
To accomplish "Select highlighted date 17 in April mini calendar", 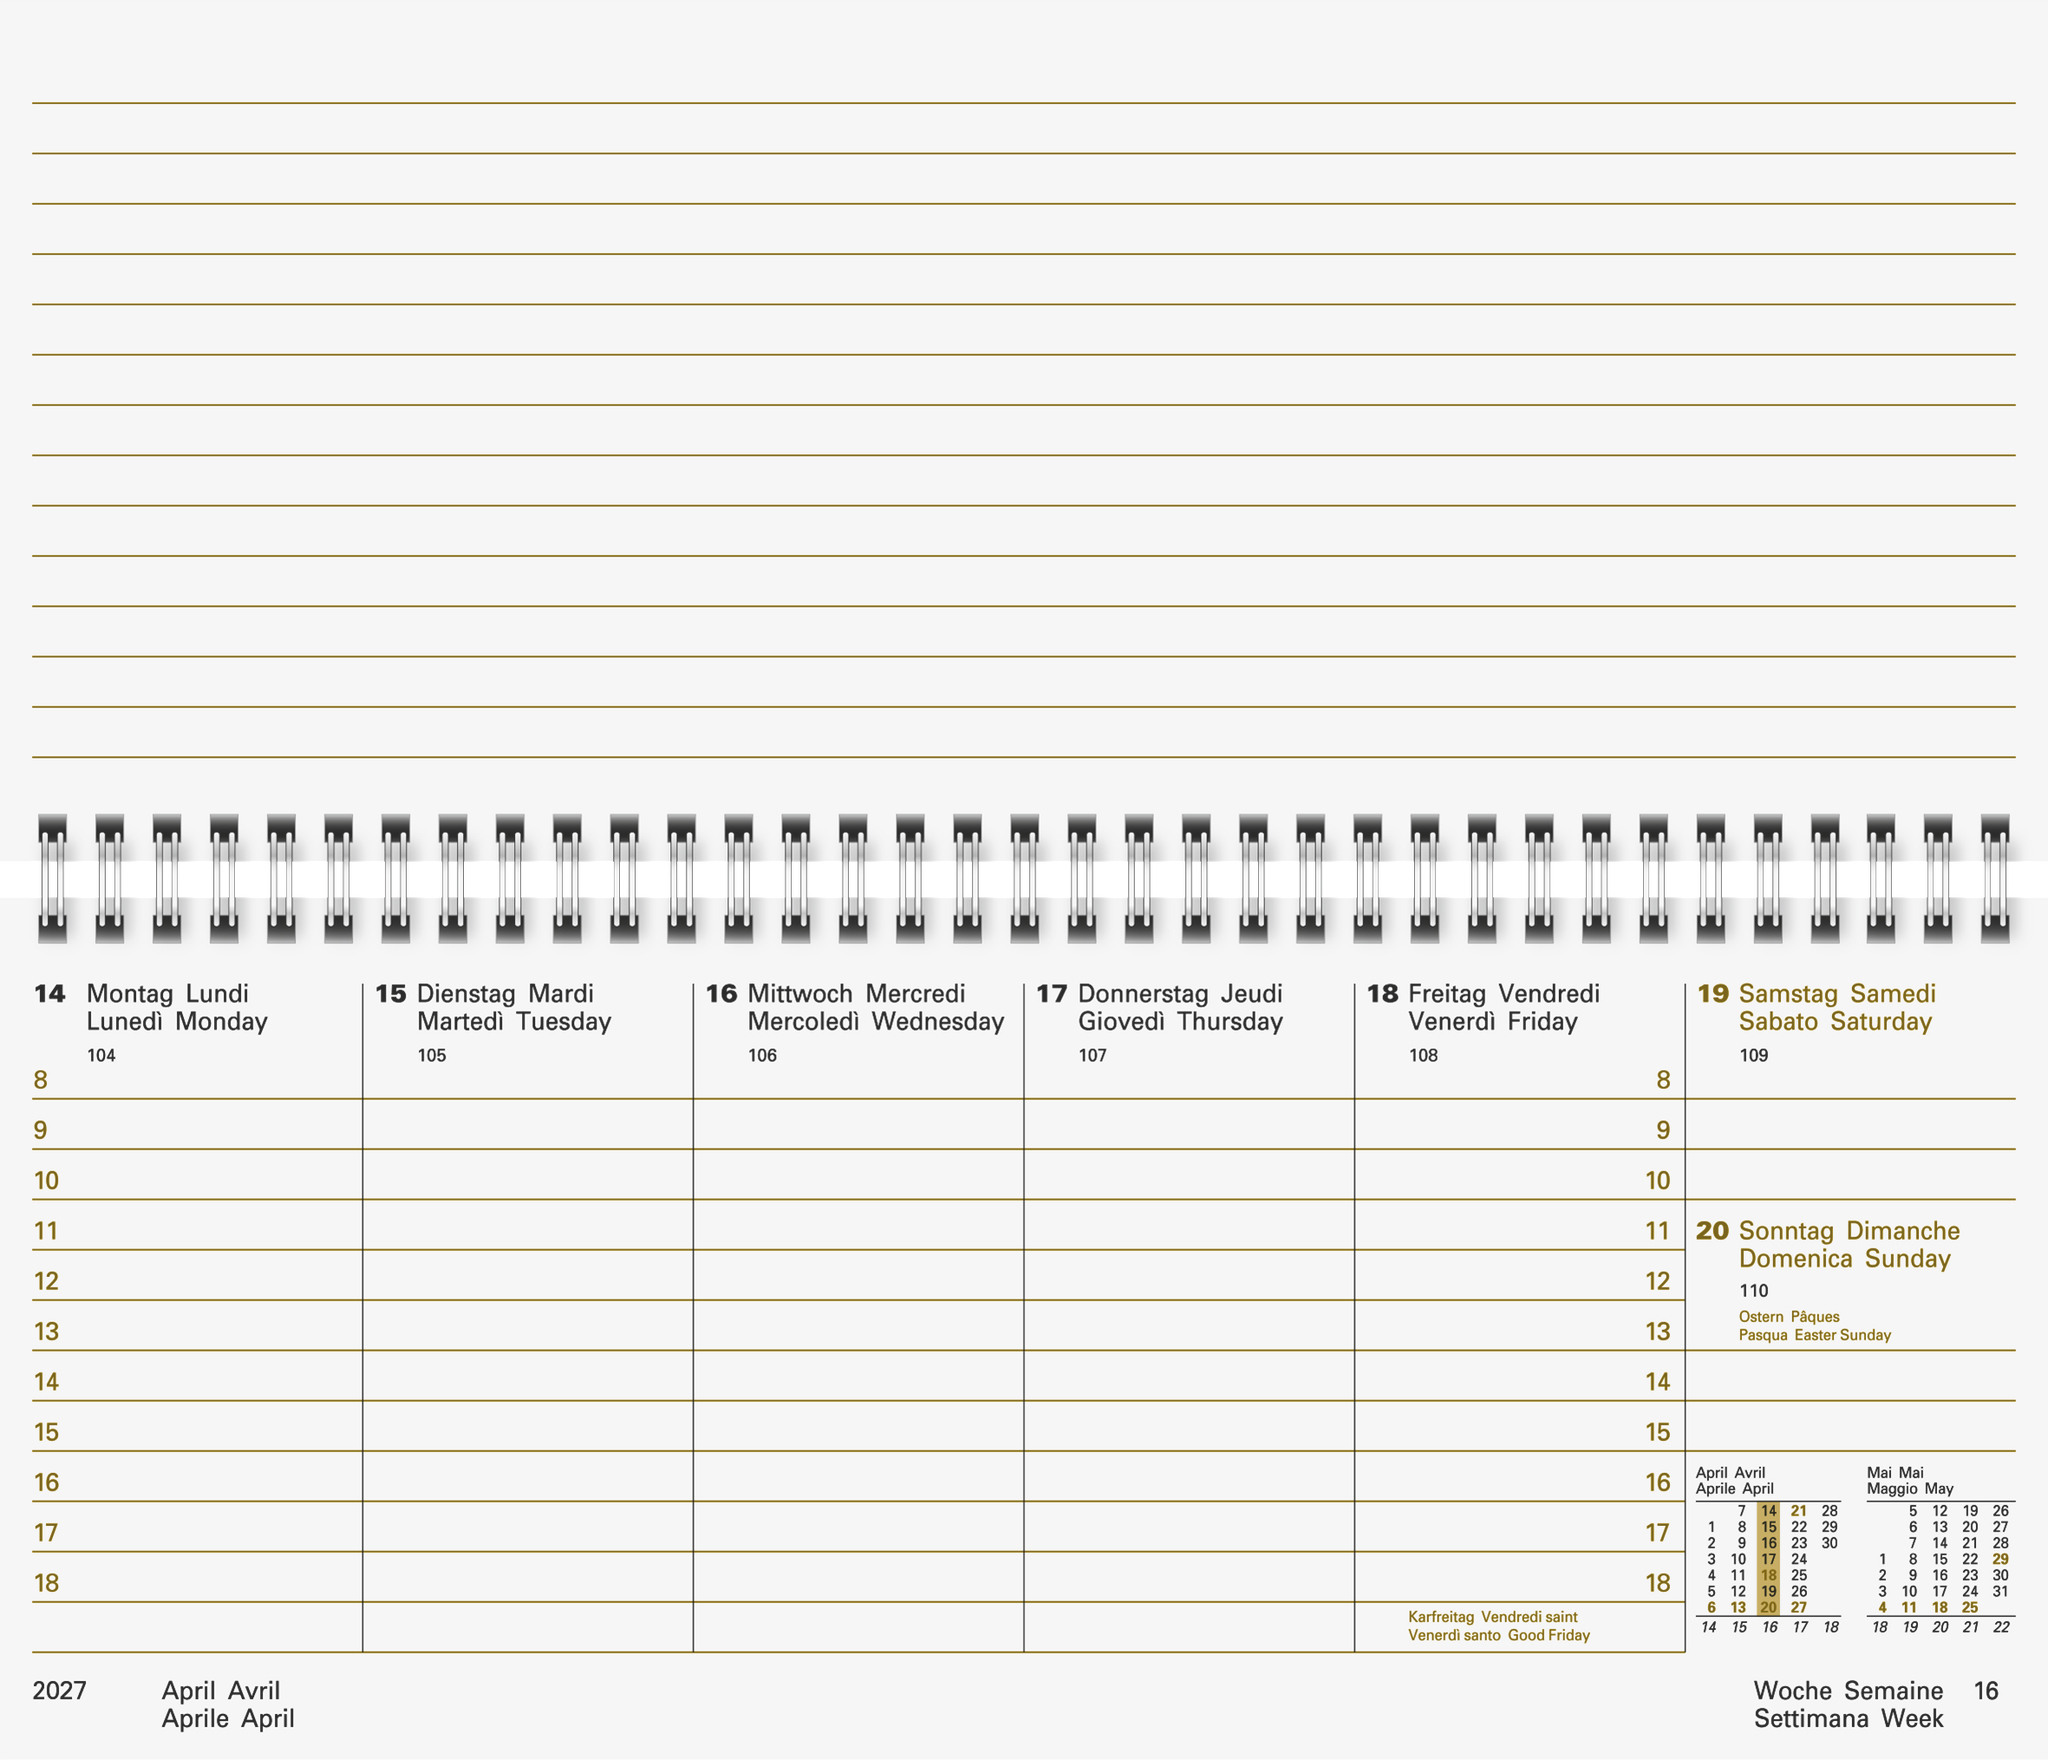I will (x=1768, y=1559).
